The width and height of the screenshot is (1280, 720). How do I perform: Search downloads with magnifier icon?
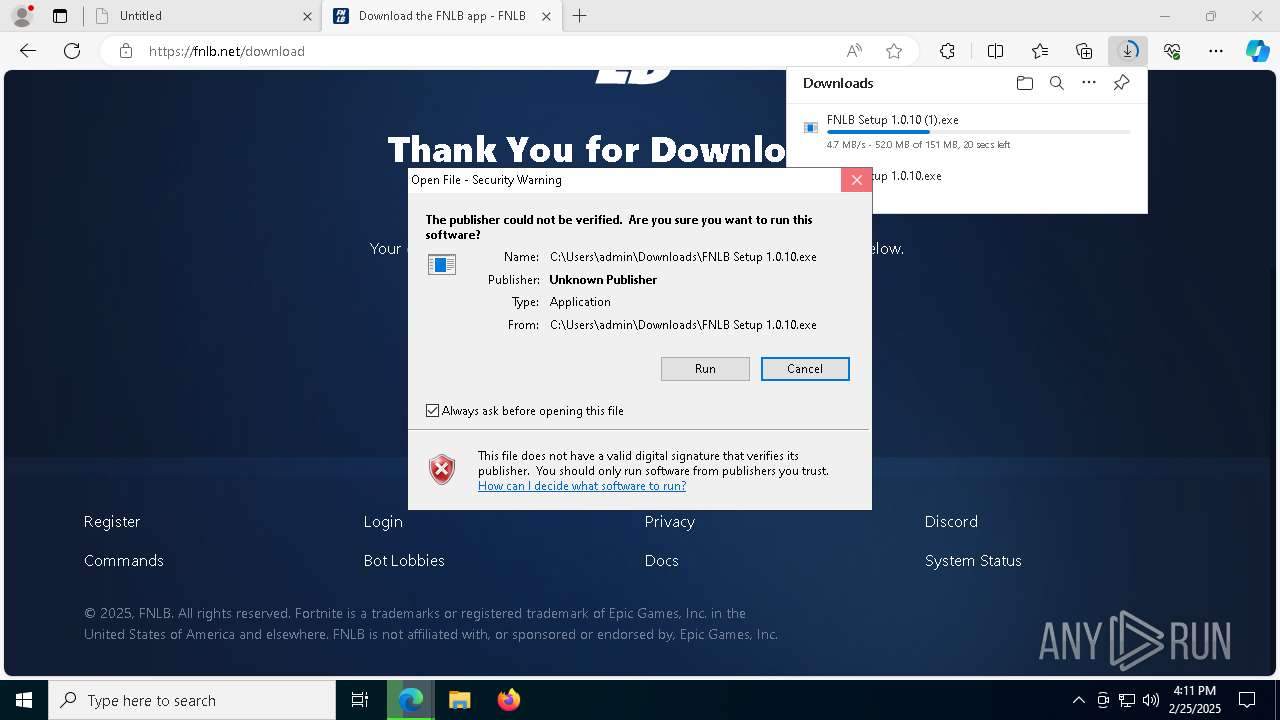(1056, 83)
